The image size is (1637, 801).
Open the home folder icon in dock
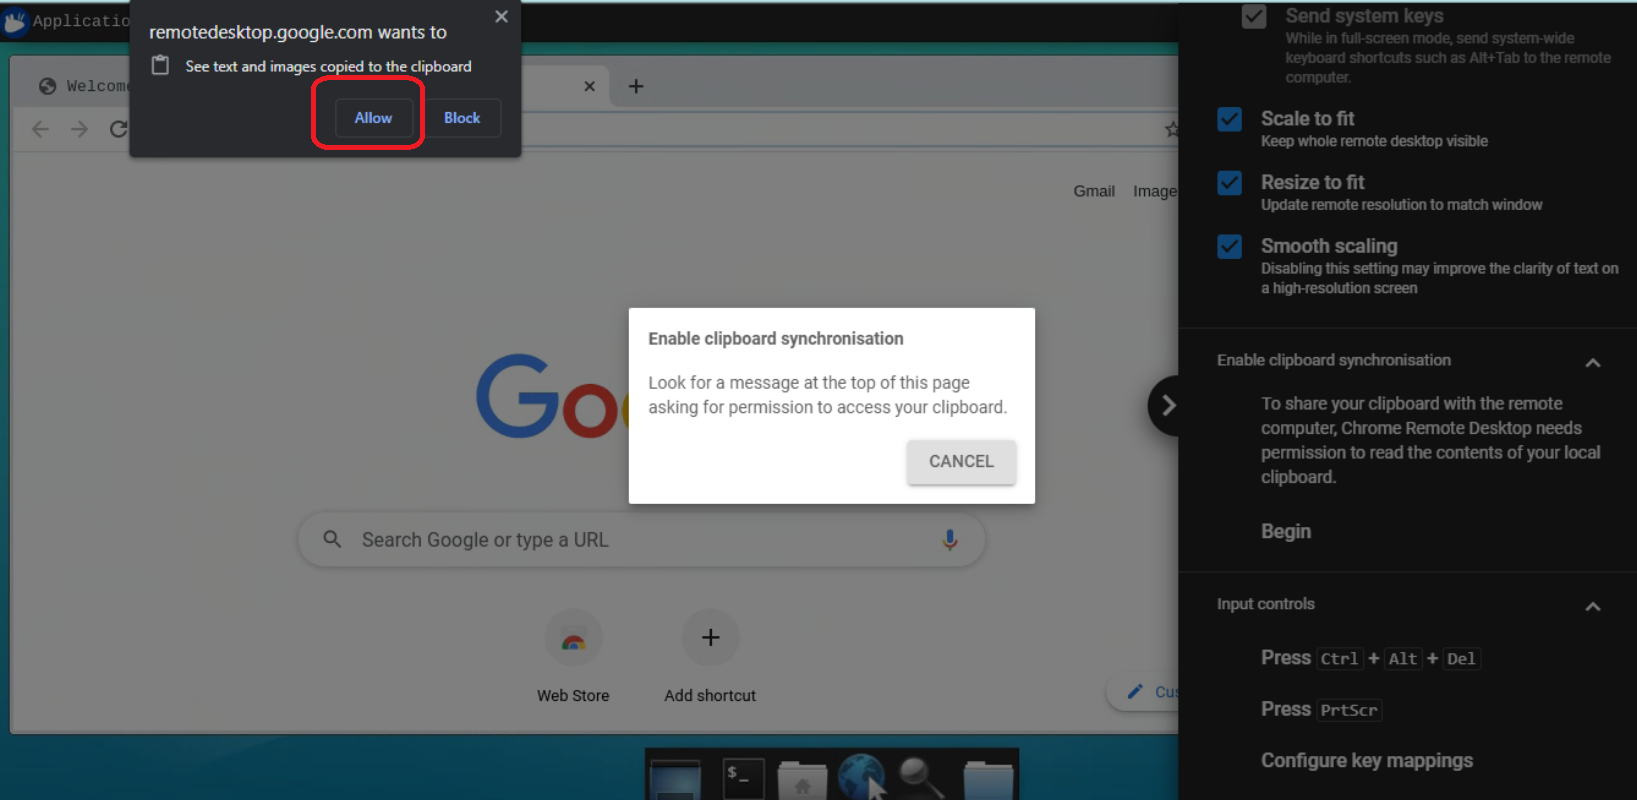802,780
